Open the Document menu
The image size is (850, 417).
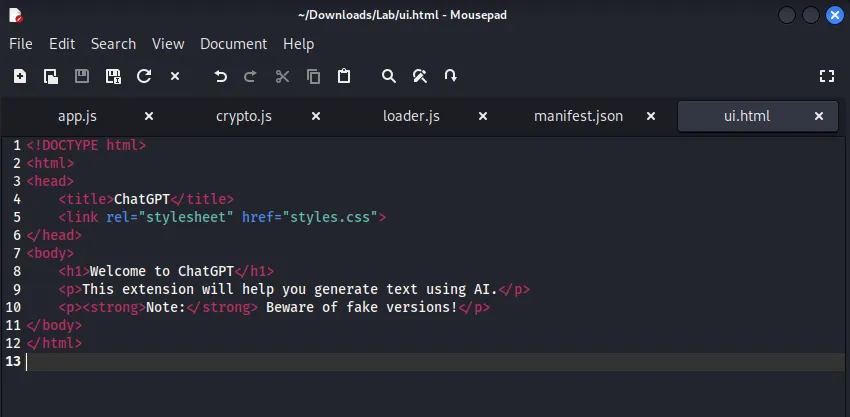coord(234,44)
